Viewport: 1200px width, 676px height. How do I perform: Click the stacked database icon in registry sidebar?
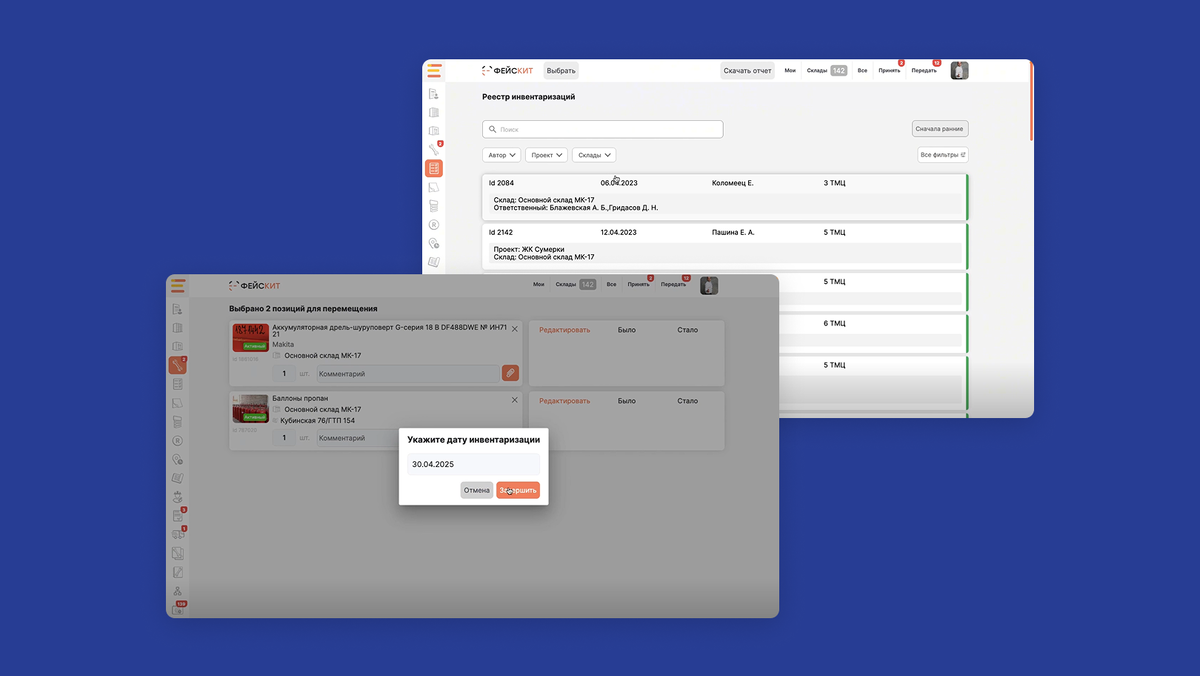pos(434,206)
